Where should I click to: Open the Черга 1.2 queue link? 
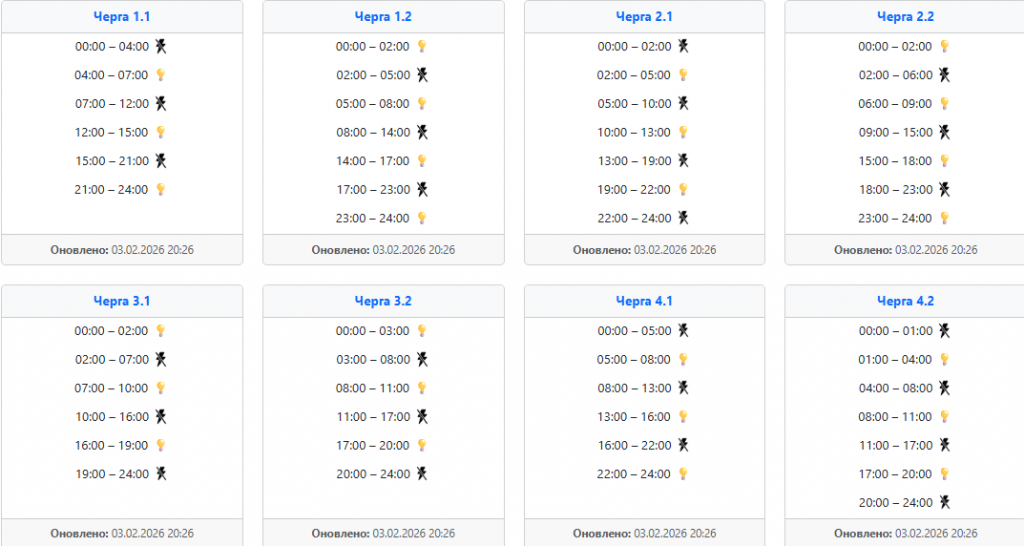tap(383, 17)
